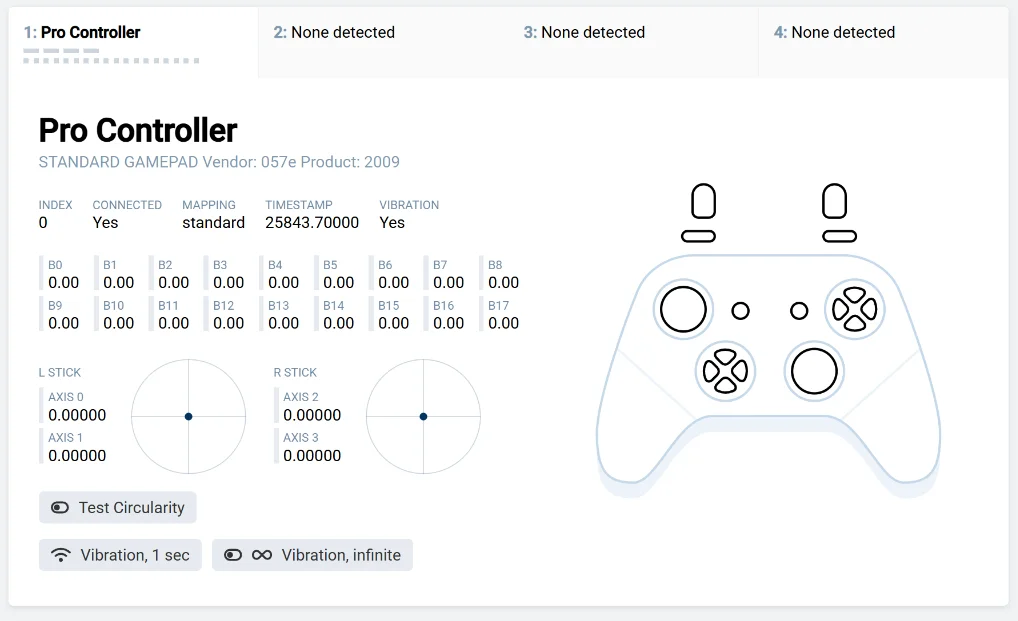The width and height of the screenshot is (1018, 621).
Task: Click the B4 button value
Action: coord(284,283)
